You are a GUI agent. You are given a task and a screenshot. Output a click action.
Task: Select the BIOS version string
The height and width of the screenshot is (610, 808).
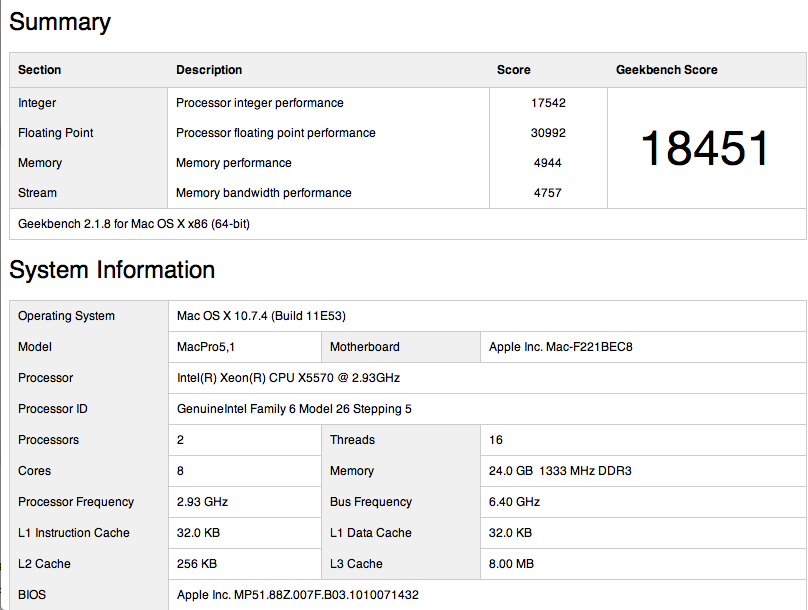click(298, 595)
